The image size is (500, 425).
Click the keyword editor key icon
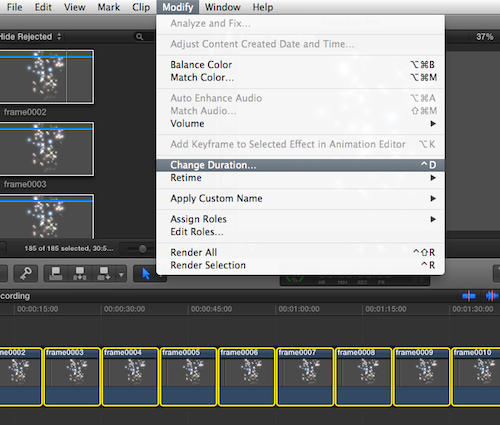click(x=25, y=274)
